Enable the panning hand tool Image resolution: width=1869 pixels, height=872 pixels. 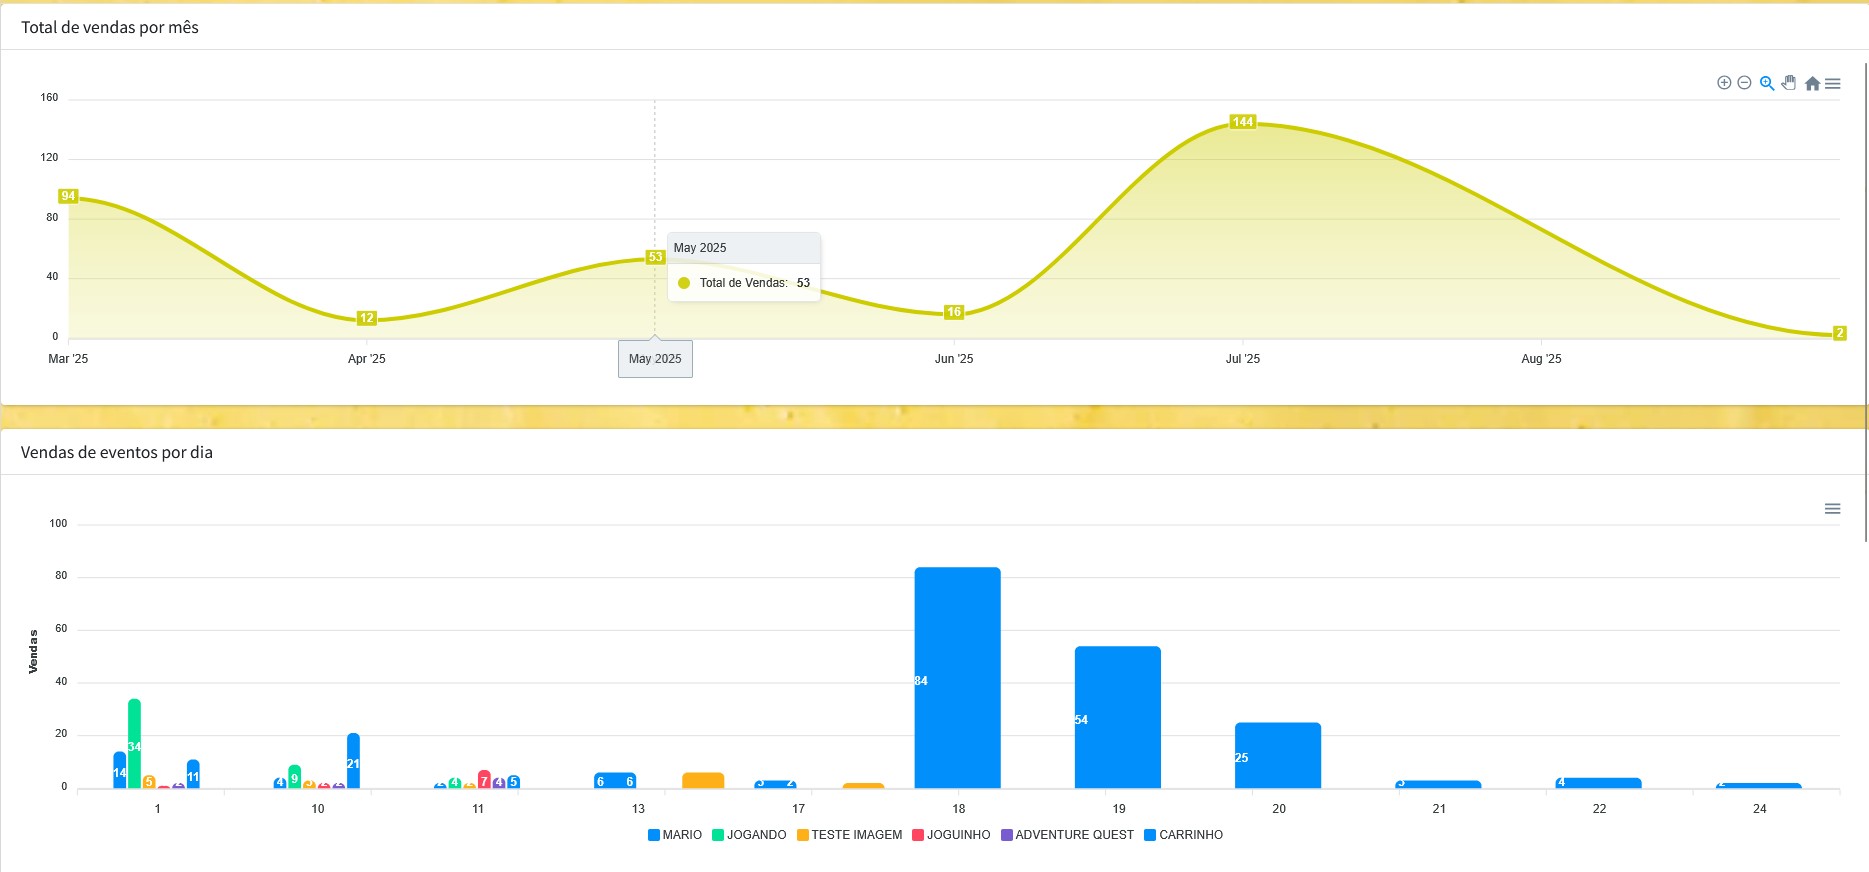[1789, 83]
